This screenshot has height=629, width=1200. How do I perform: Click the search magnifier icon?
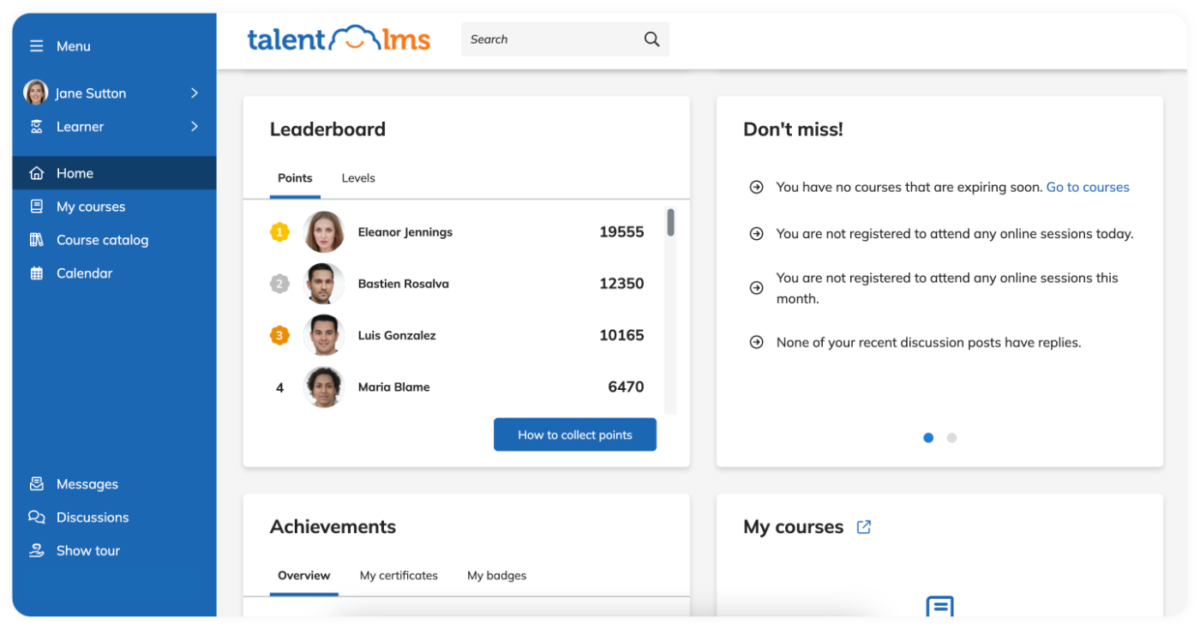(x=651, y=39)
